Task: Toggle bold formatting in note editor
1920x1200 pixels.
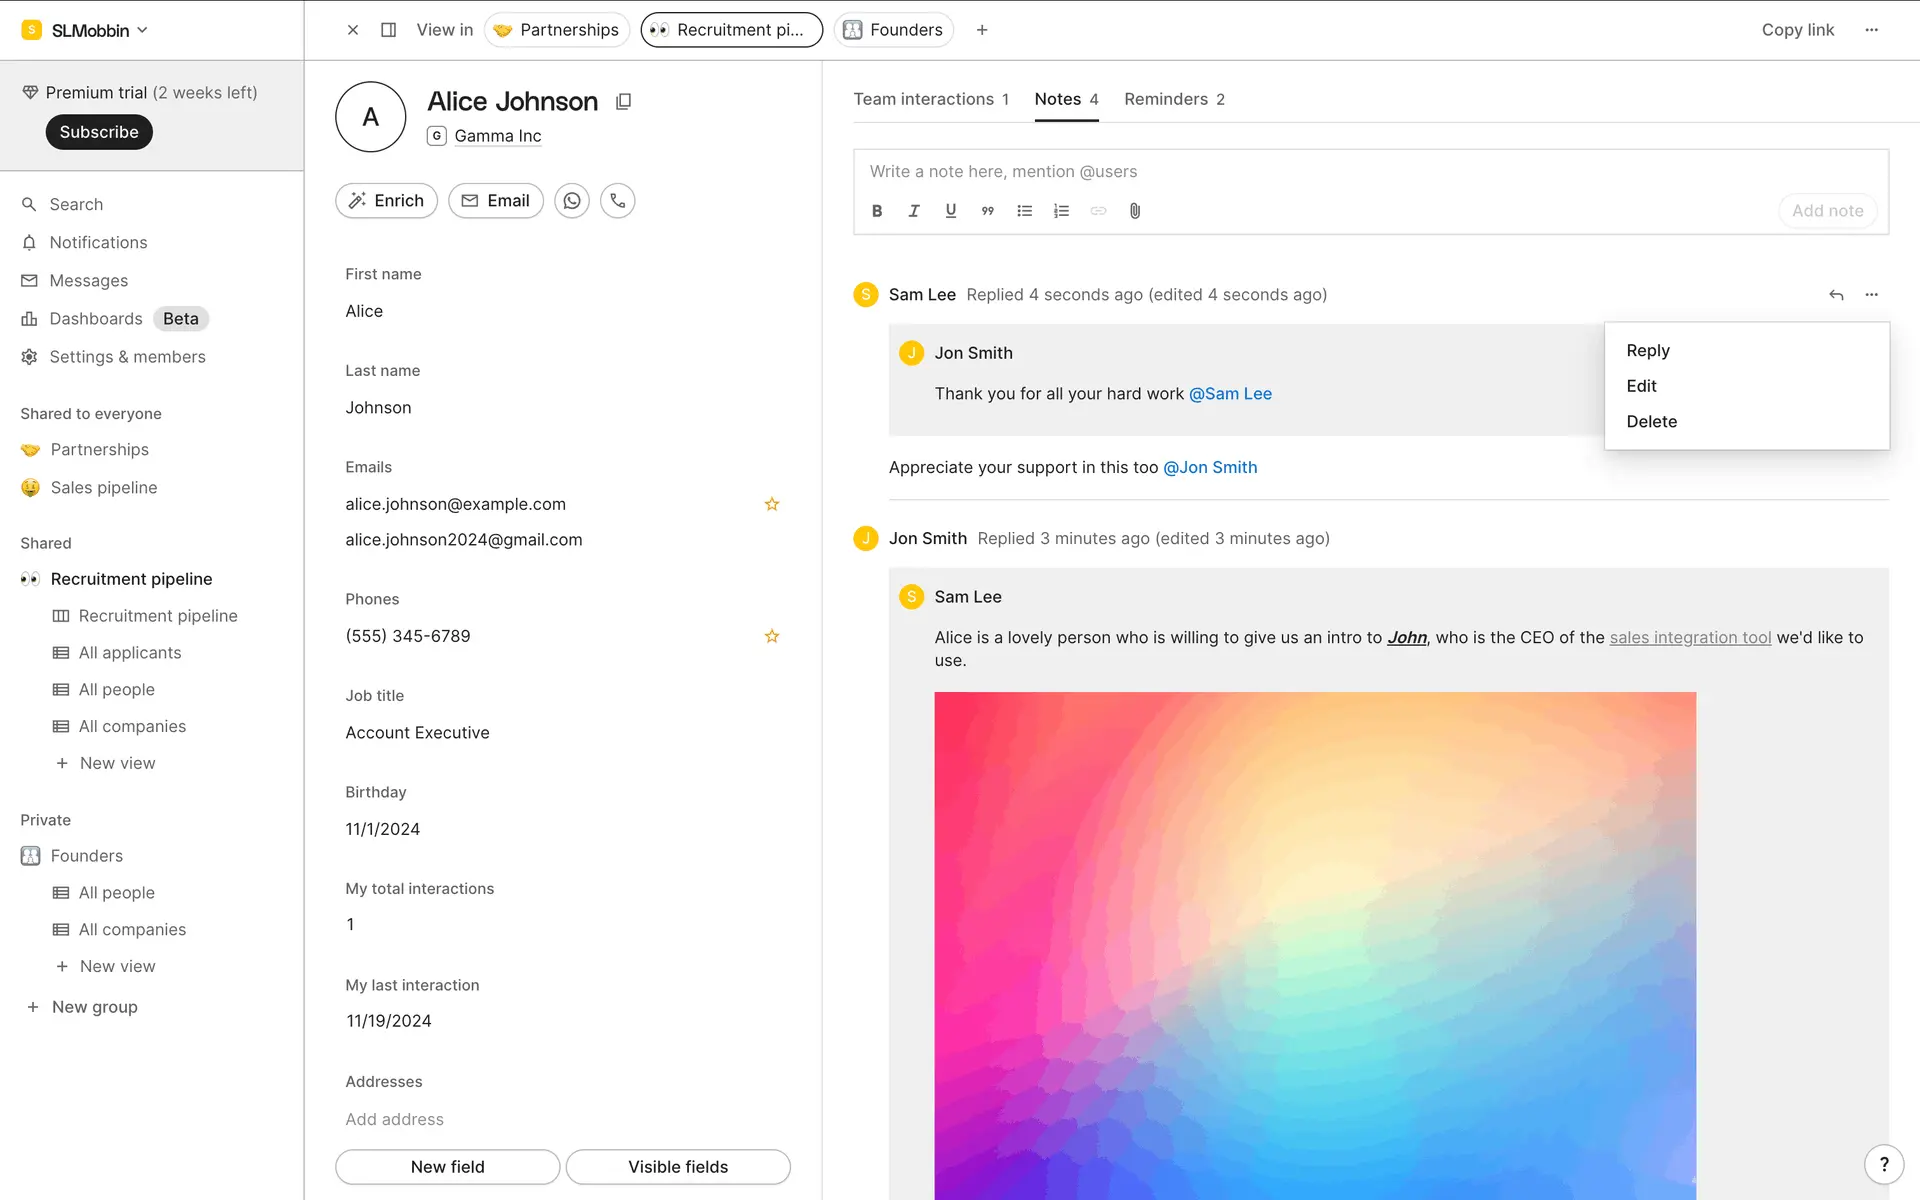Action: pyautogui.click(x=877, y=211)
